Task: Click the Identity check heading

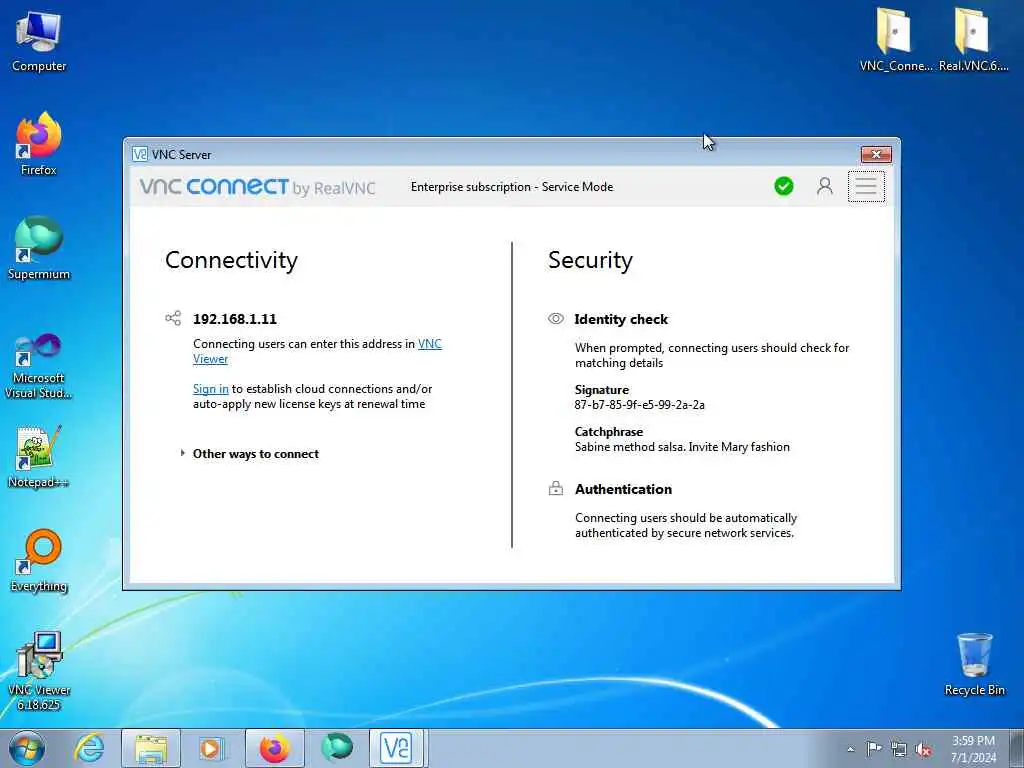Action: point(621,319)
